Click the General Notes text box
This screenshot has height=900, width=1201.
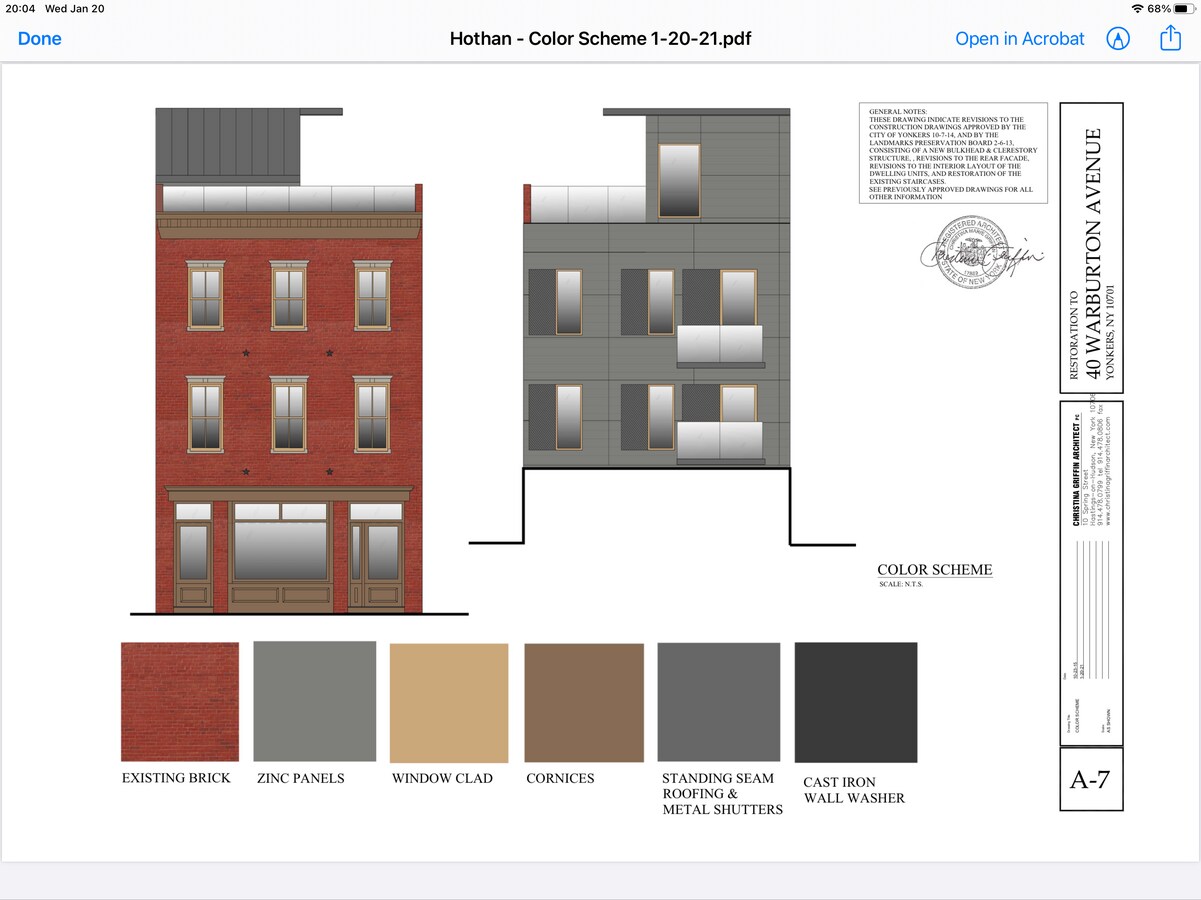point(953,153)
